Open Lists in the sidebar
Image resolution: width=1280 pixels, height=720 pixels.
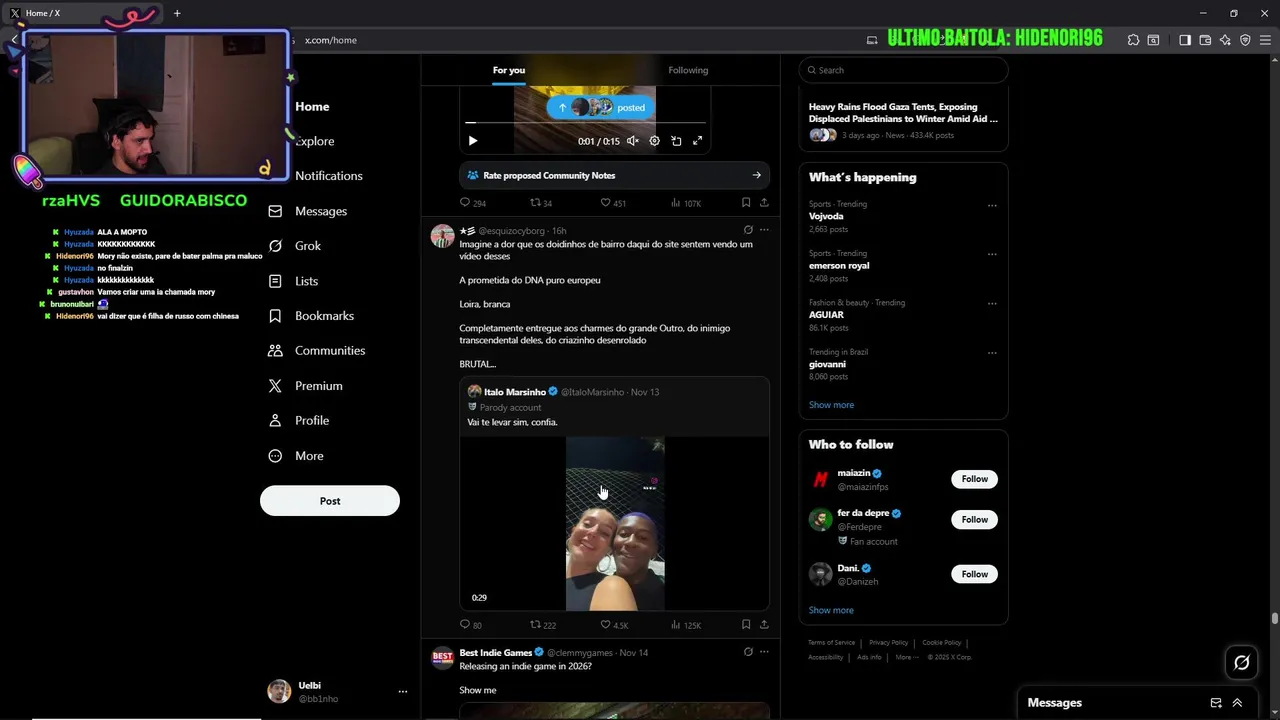tap(294, 281)
